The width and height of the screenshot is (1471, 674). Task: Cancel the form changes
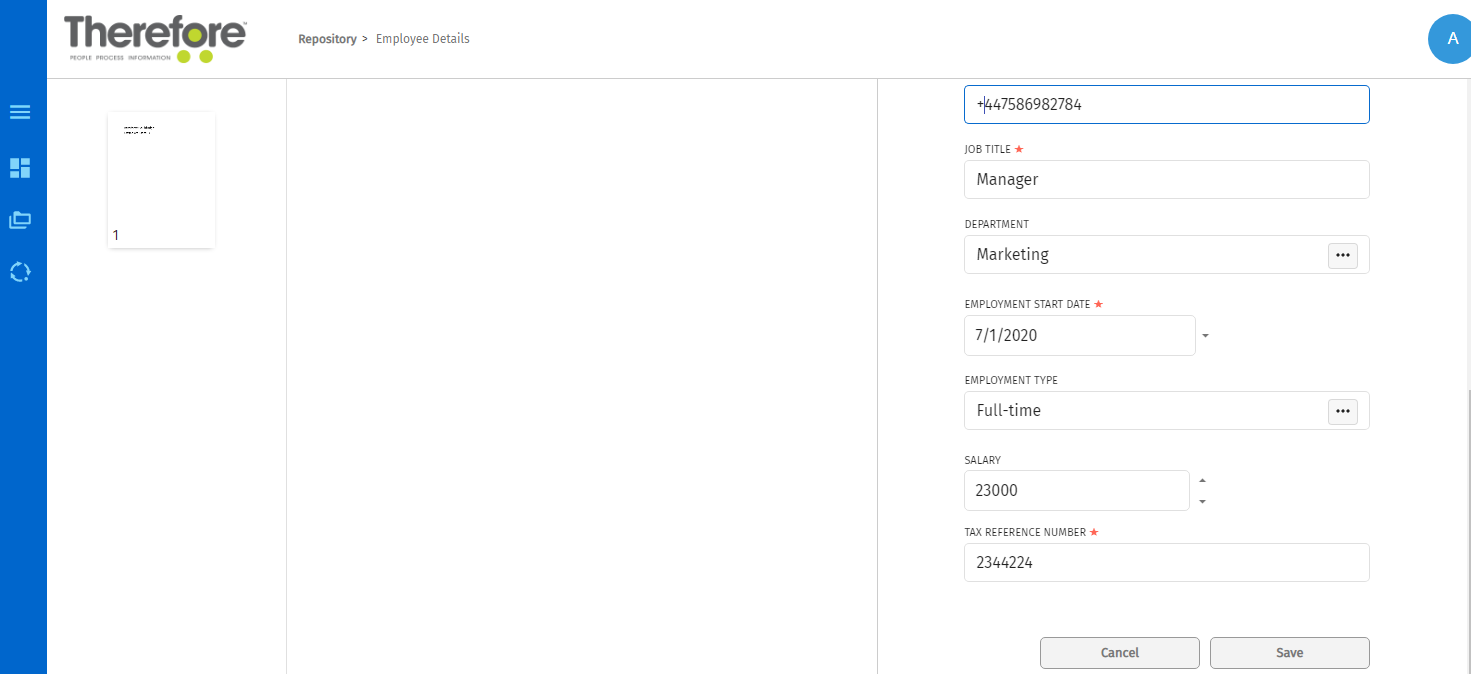1119,652
